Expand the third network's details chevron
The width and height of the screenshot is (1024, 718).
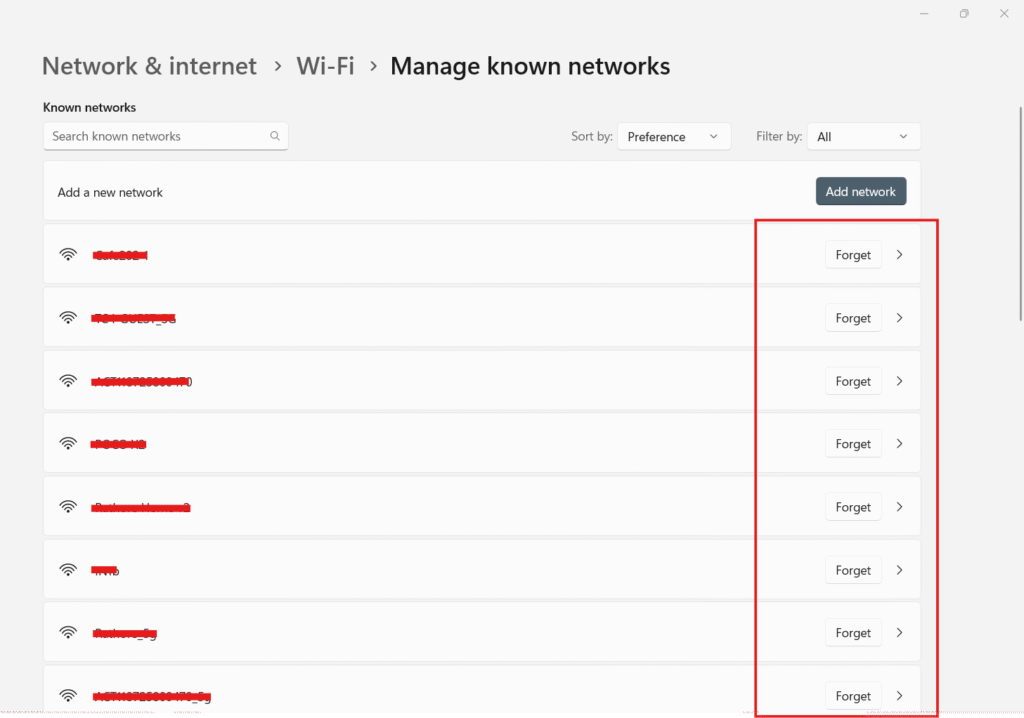tap(899, 381)
